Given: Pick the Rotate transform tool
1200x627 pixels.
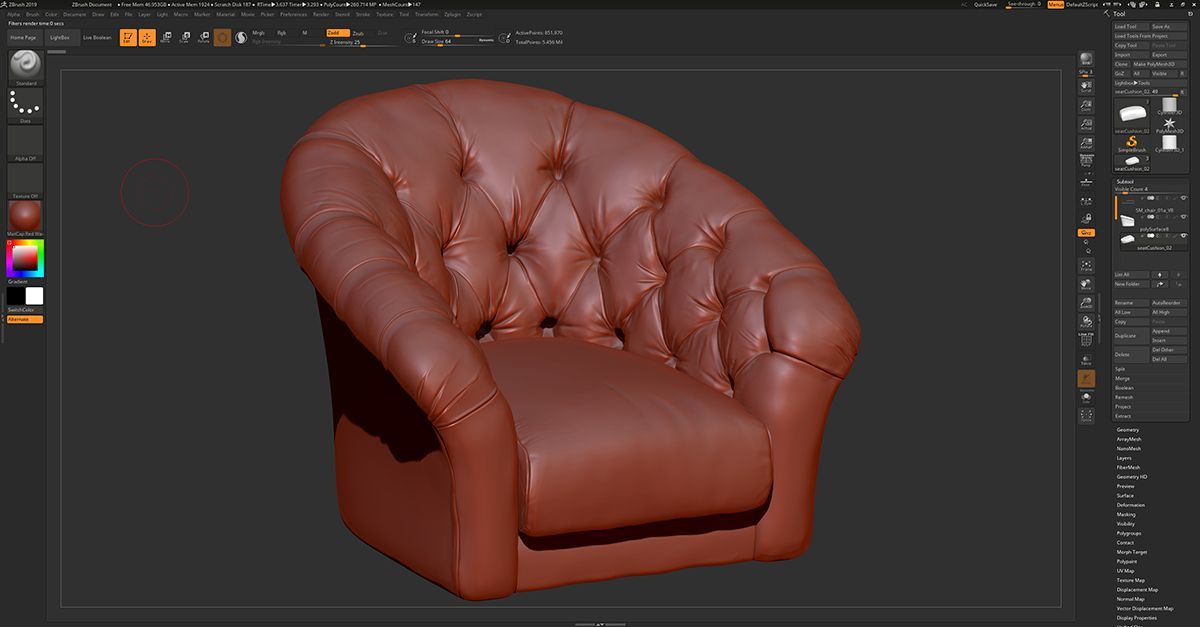Looking at the screenshot, I should click(203, 37).
